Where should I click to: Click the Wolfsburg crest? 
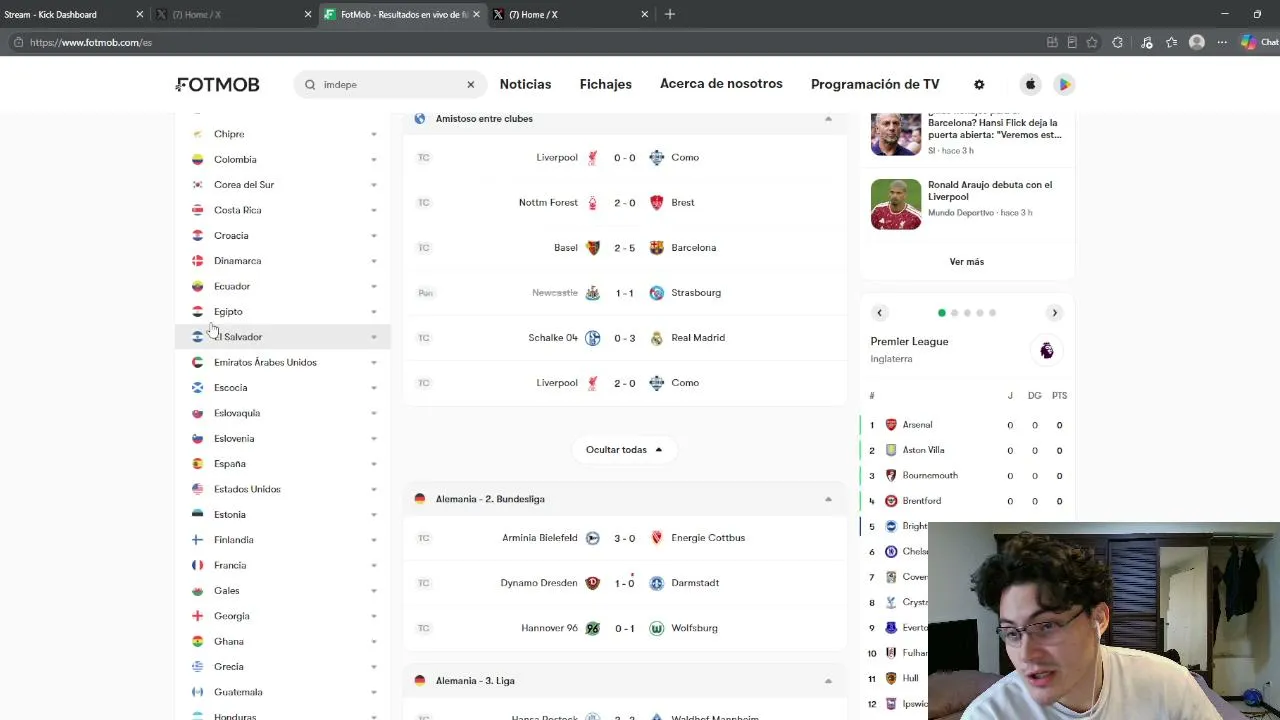pos(656,628)
